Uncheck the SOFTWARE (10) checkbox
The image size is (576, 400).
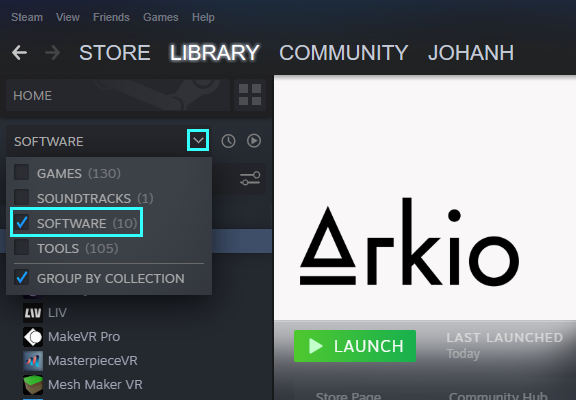[x=22, y=222]
